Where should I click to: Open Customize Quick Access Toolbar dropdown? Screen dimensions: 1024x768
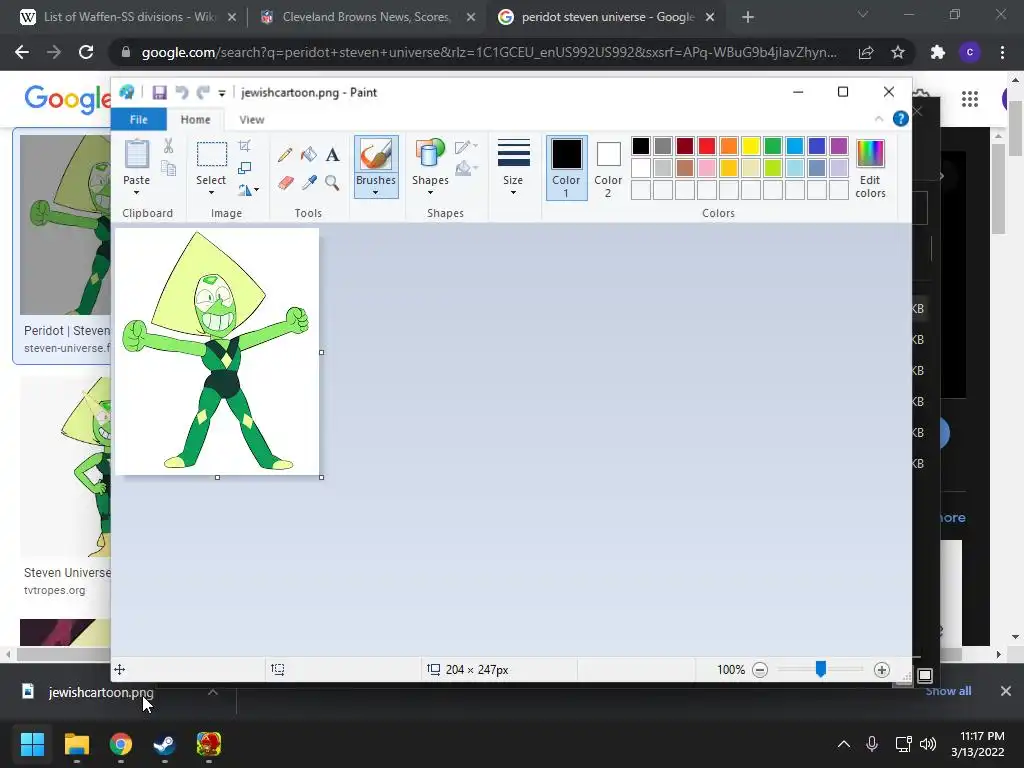[222, 93]
